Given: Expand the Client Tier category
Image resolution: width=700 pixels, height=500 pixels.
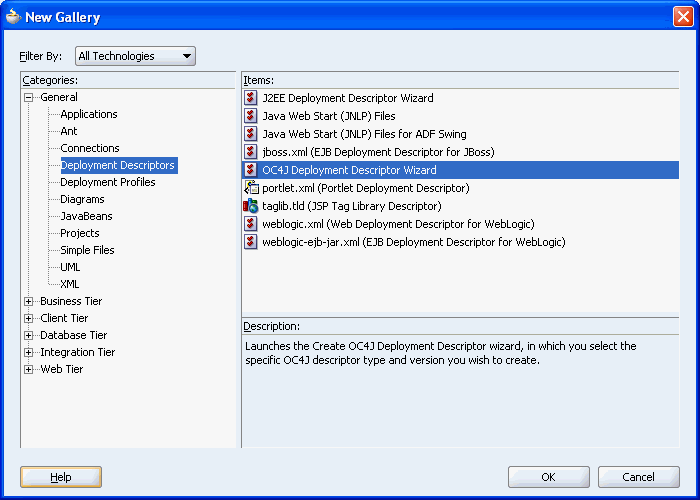Looking at the screenshot, I should [29, 318].
